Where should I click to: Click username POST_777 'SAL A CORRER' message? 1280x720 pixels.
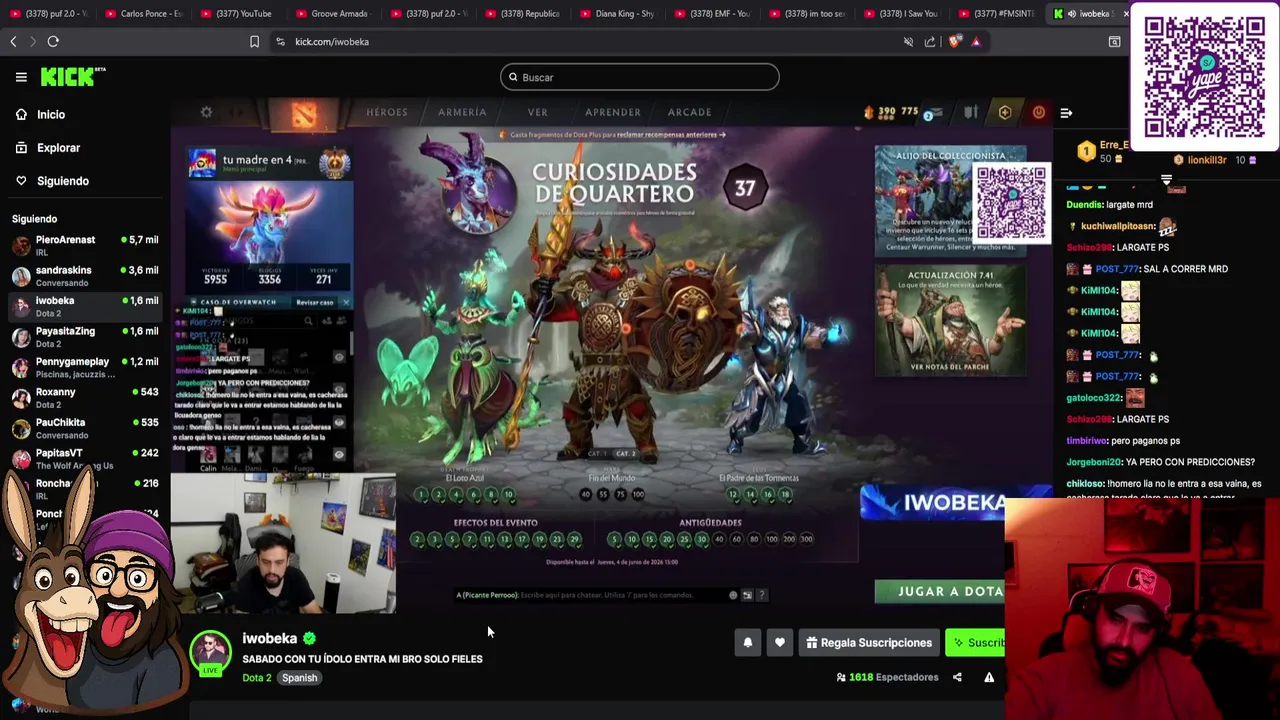[1117, 269]
